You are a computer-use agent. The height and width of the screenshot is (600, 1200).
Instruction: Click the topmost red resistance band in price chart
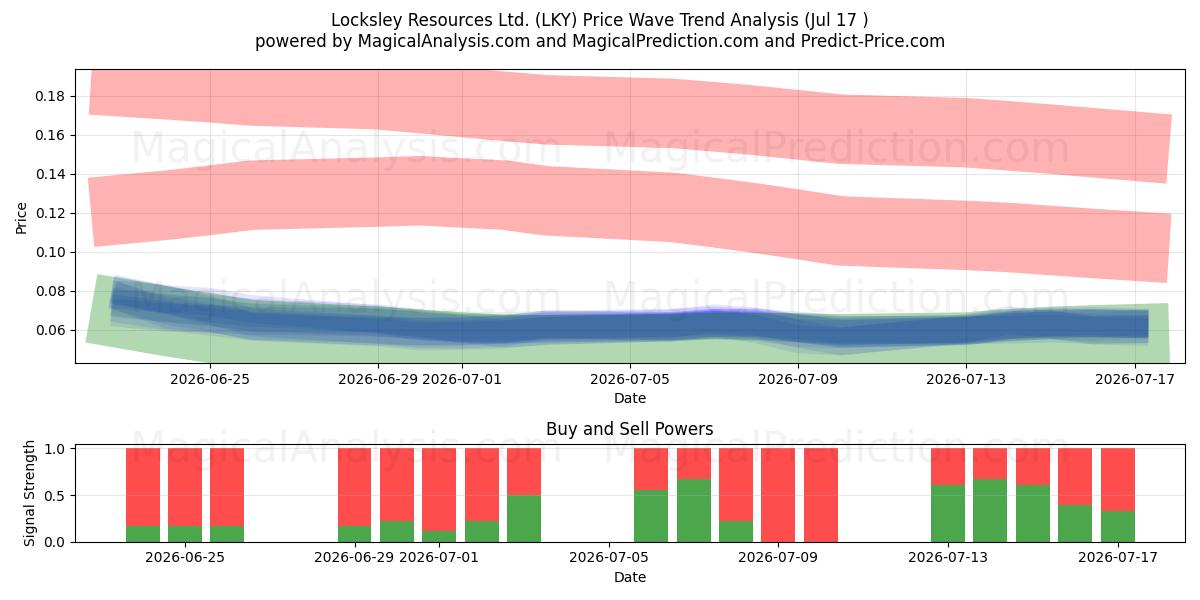click(630, 115)
